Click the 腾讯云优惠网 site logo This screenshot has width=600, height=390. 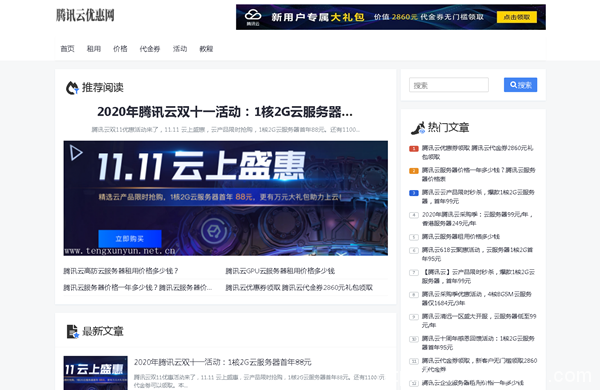85,15
